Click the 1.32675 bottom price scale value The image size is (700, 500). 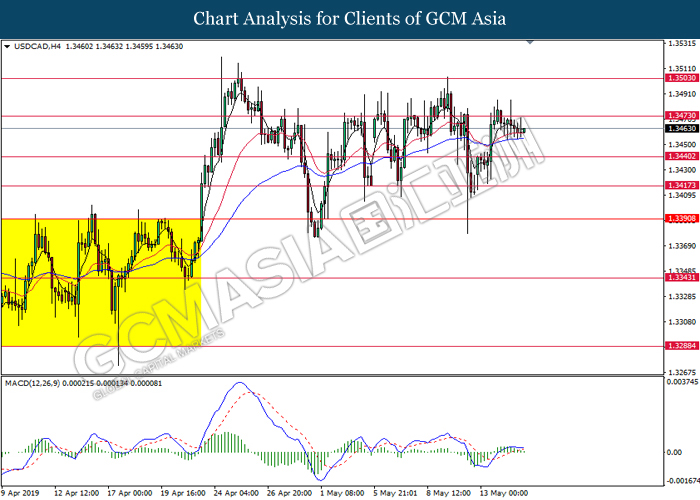[682, 372]
